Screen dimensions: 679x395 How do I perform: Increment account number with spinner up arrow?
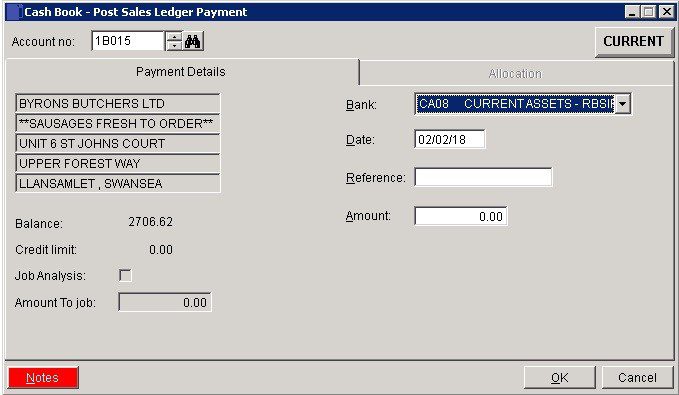[x=174, y=36]
